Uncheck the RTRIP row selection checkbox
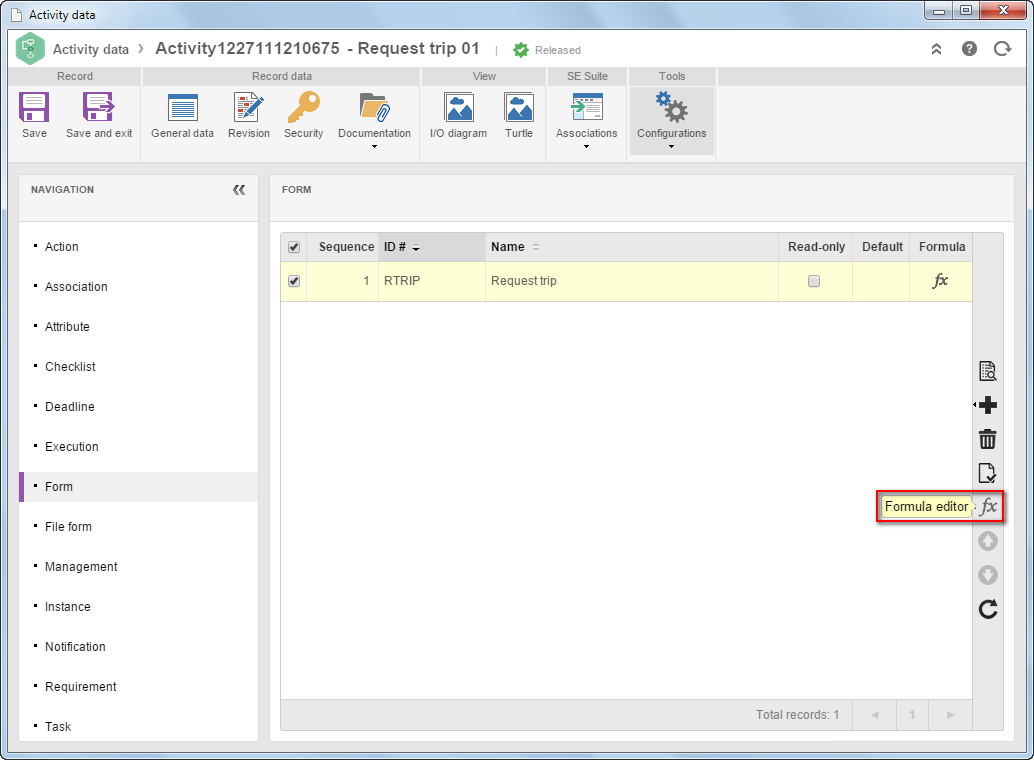This screenshot has height=760, width=1034. pyautogui.click(x=294, y=281)
